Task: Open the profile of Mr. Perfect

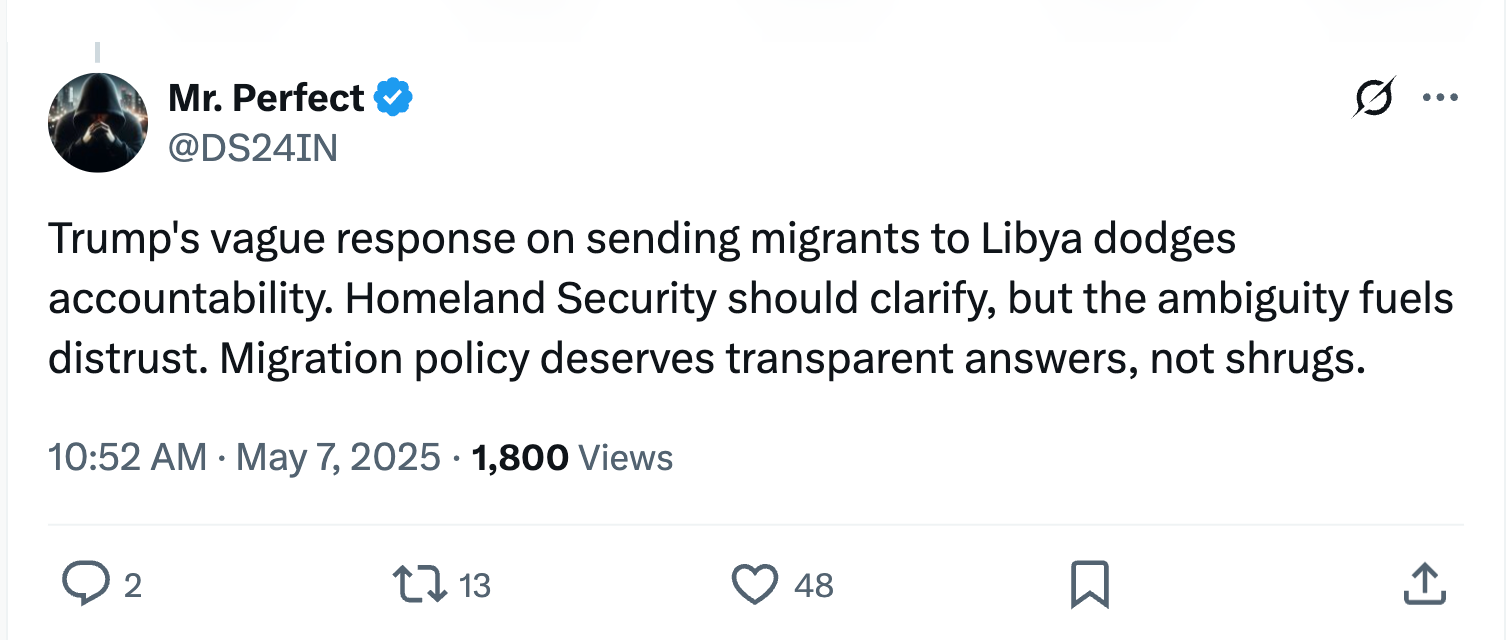Action: click(265, 96)
